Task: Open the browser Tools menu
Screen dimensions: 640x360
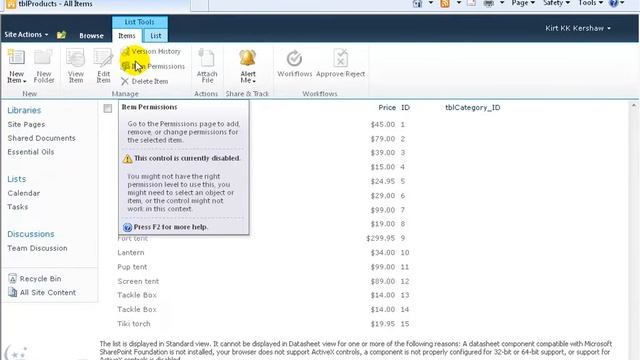Action: (590, 3)
